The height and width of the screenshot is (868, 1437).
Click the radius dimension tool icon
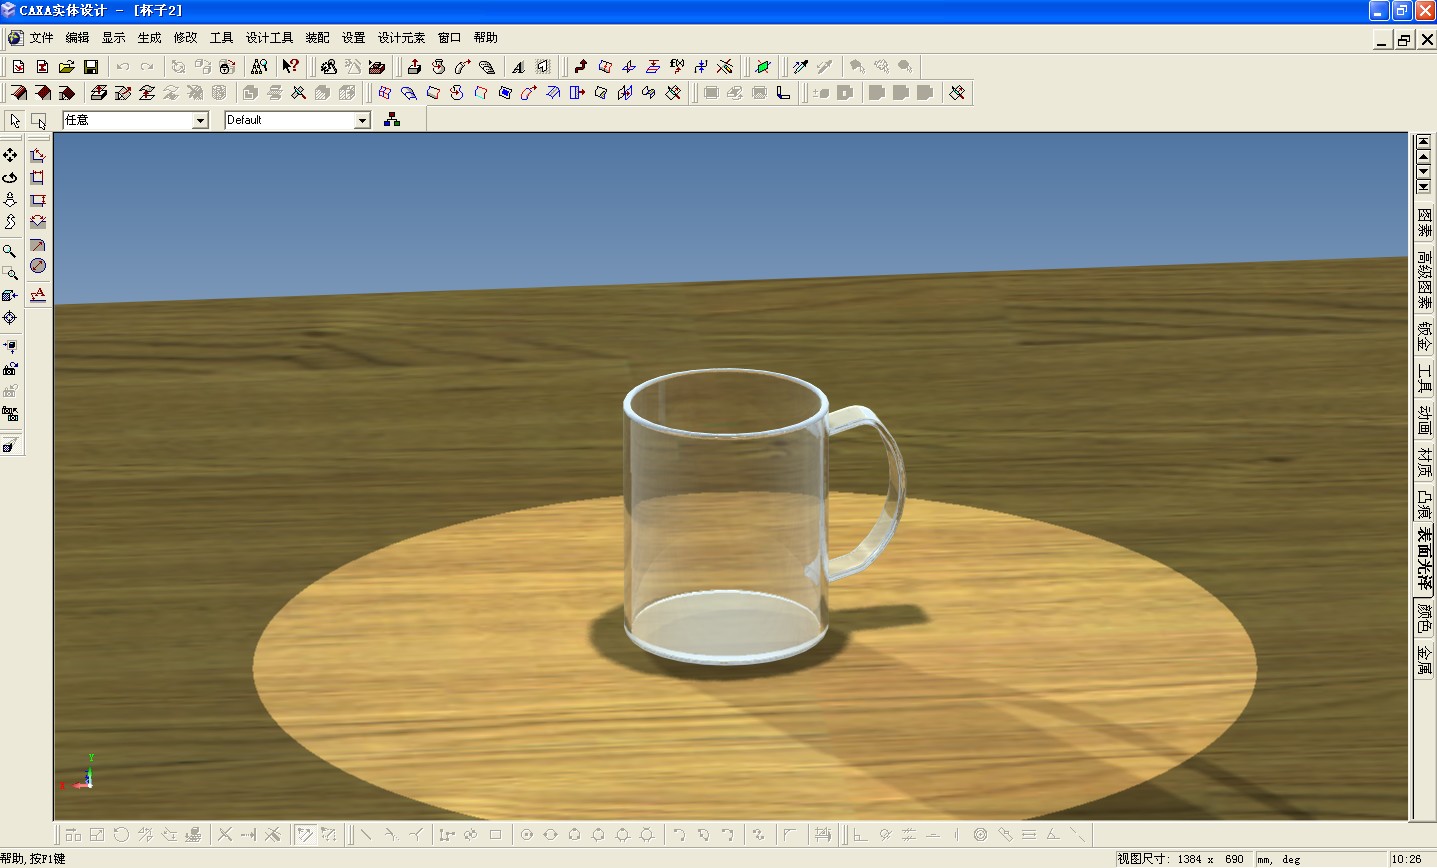(37, 244)
